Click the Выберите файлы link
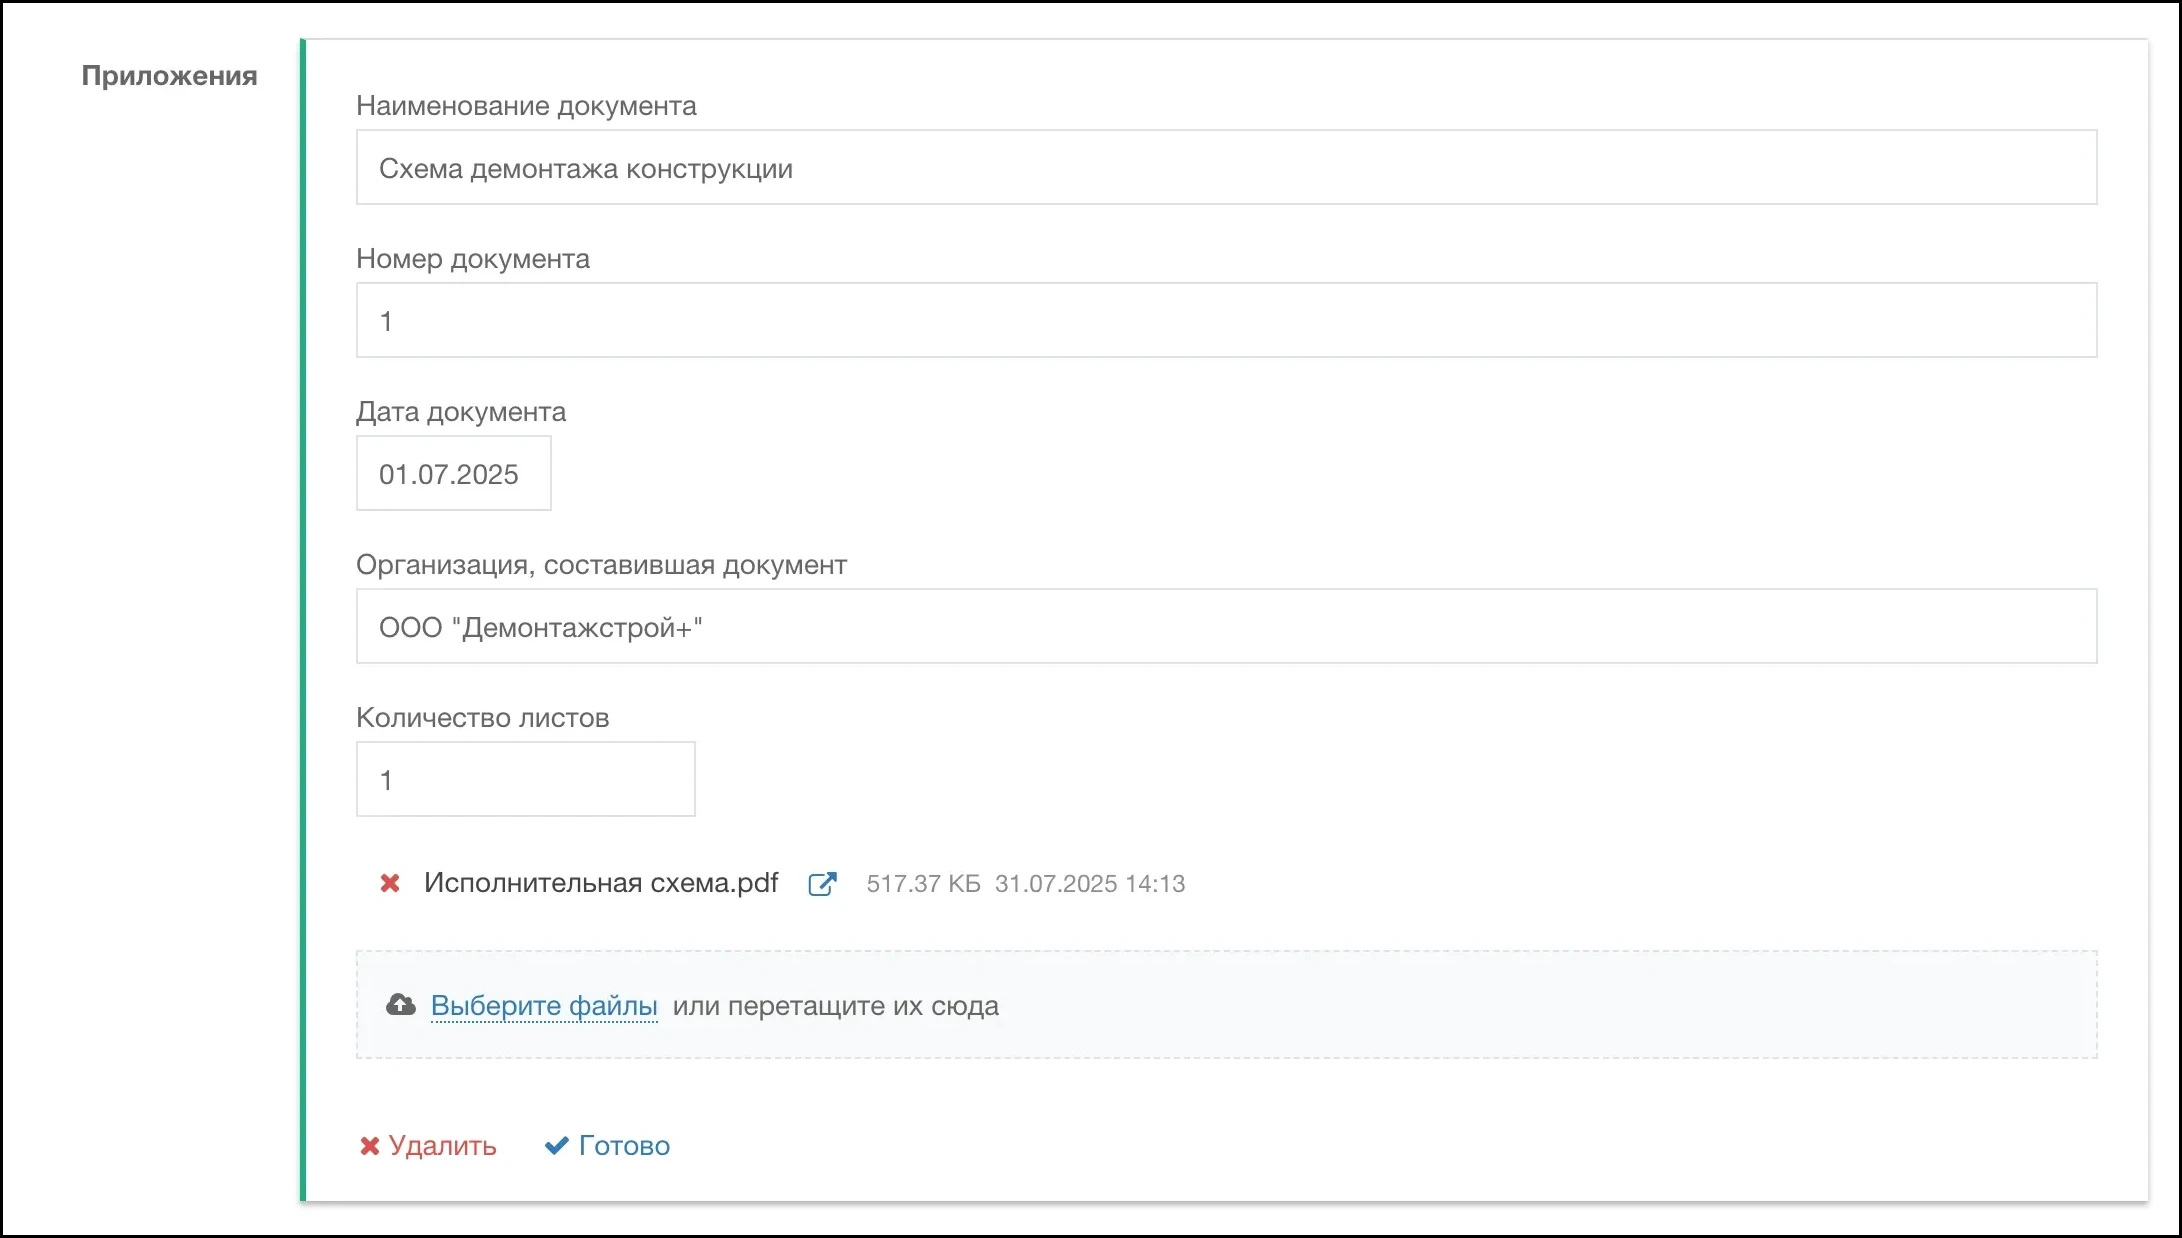 [x=544, y=1005]
